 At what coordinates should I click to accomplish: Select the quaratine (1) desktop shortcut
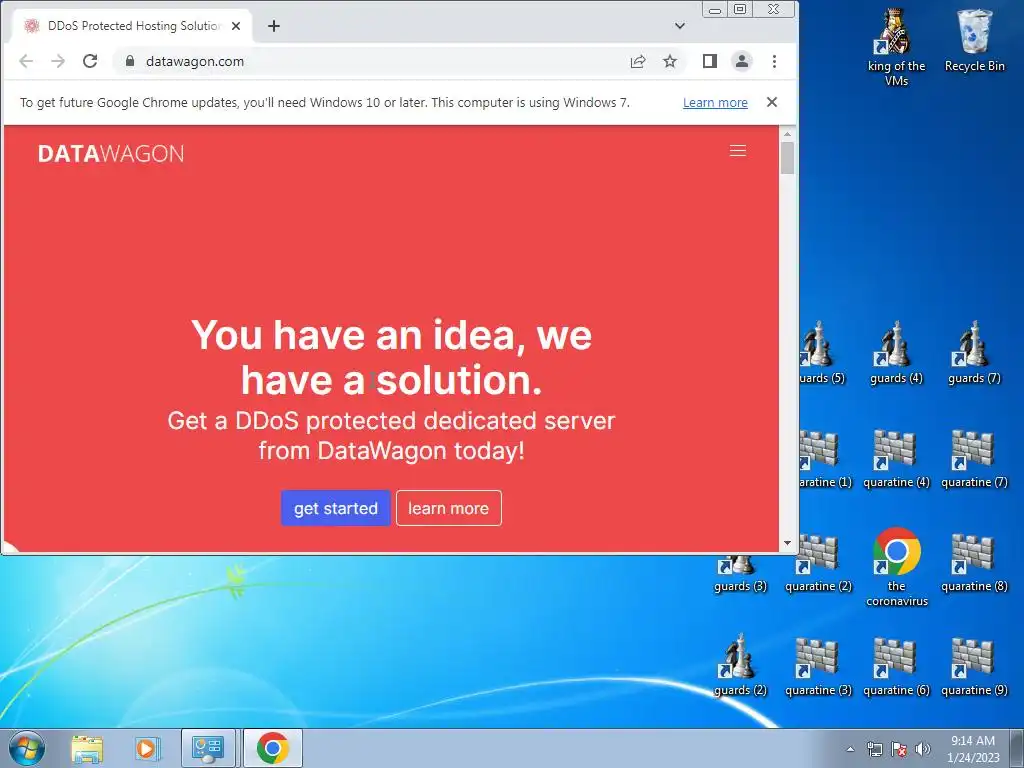tap(825, 458)
